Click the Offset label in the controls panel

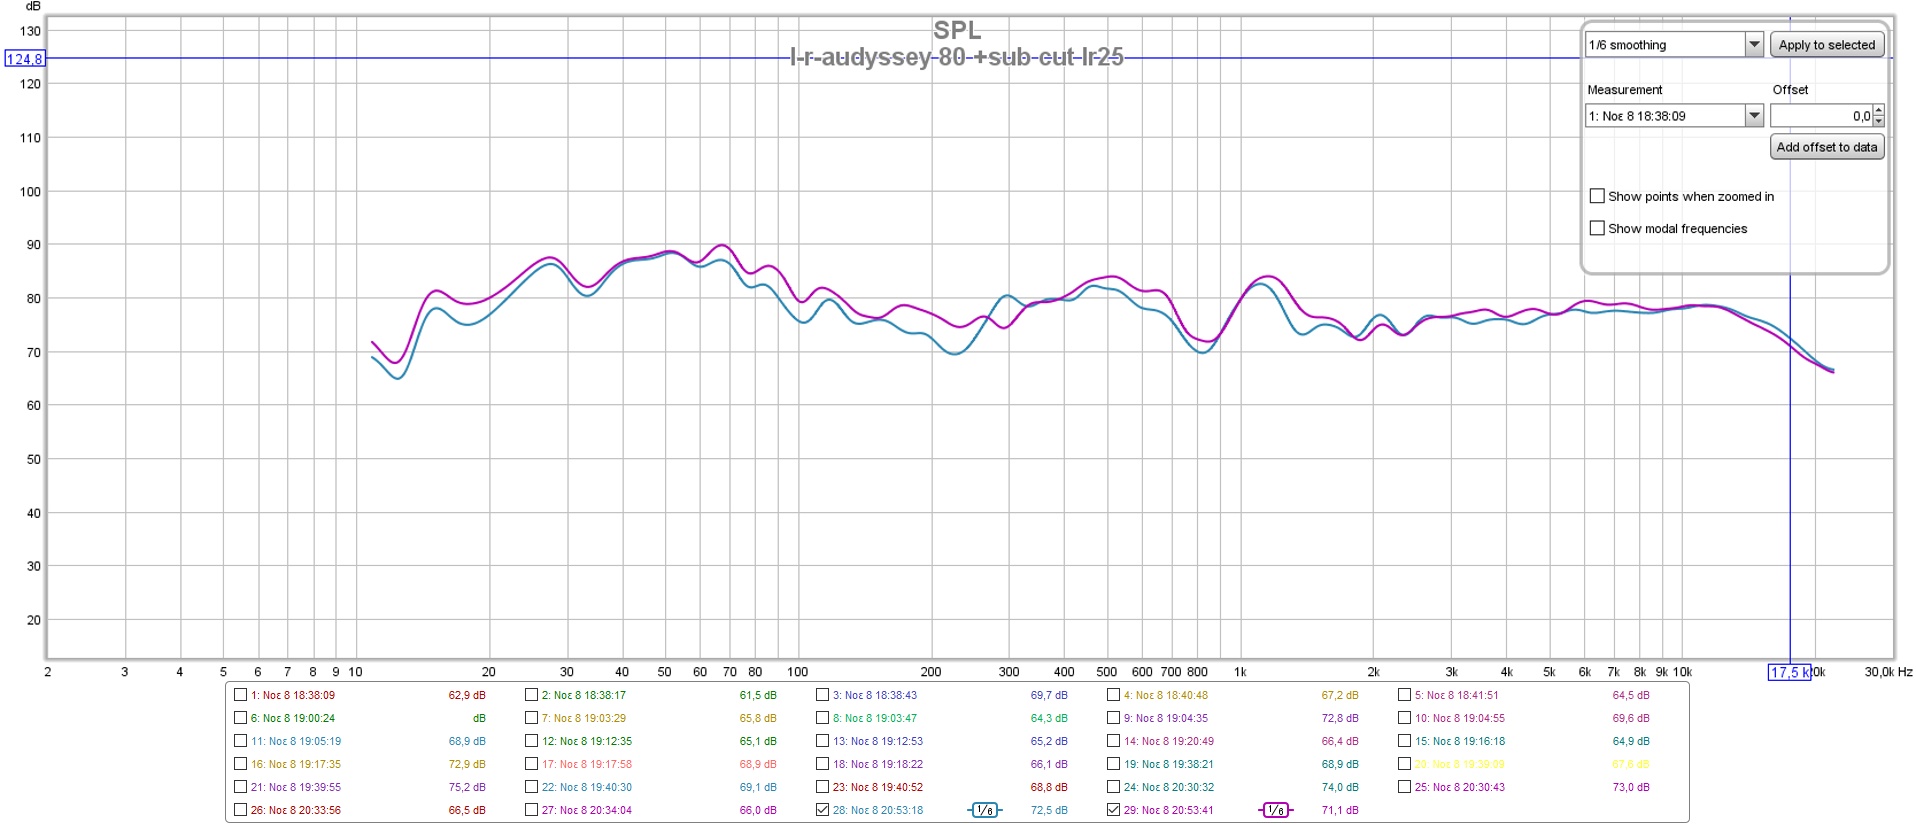[1790, 90]
